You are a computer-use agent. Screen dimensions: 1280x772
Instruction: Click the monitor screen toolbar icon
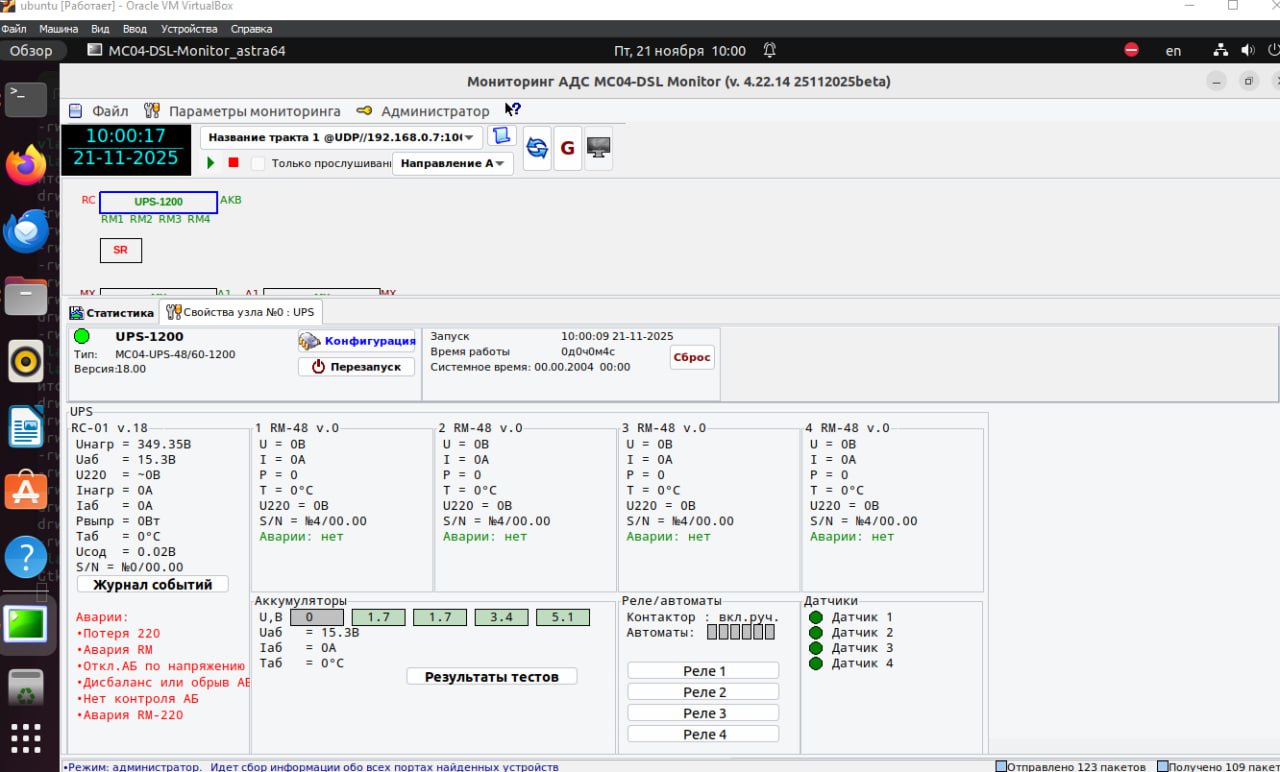598,148
